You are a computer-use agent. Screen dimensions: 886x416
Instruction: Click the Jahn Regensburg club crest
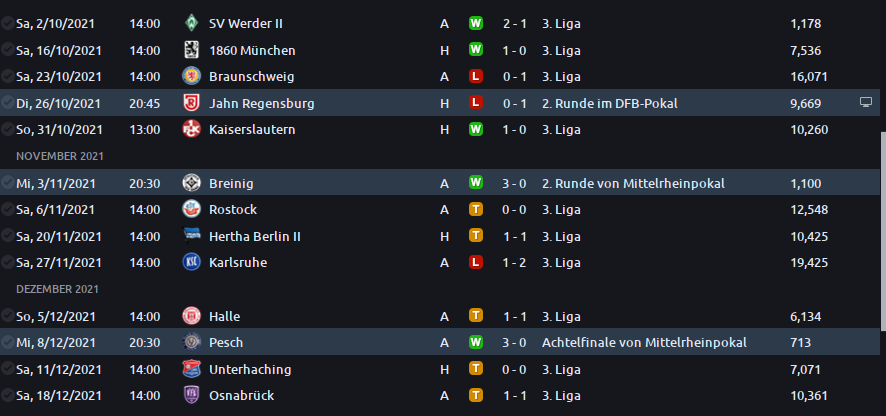click(191, 103)
